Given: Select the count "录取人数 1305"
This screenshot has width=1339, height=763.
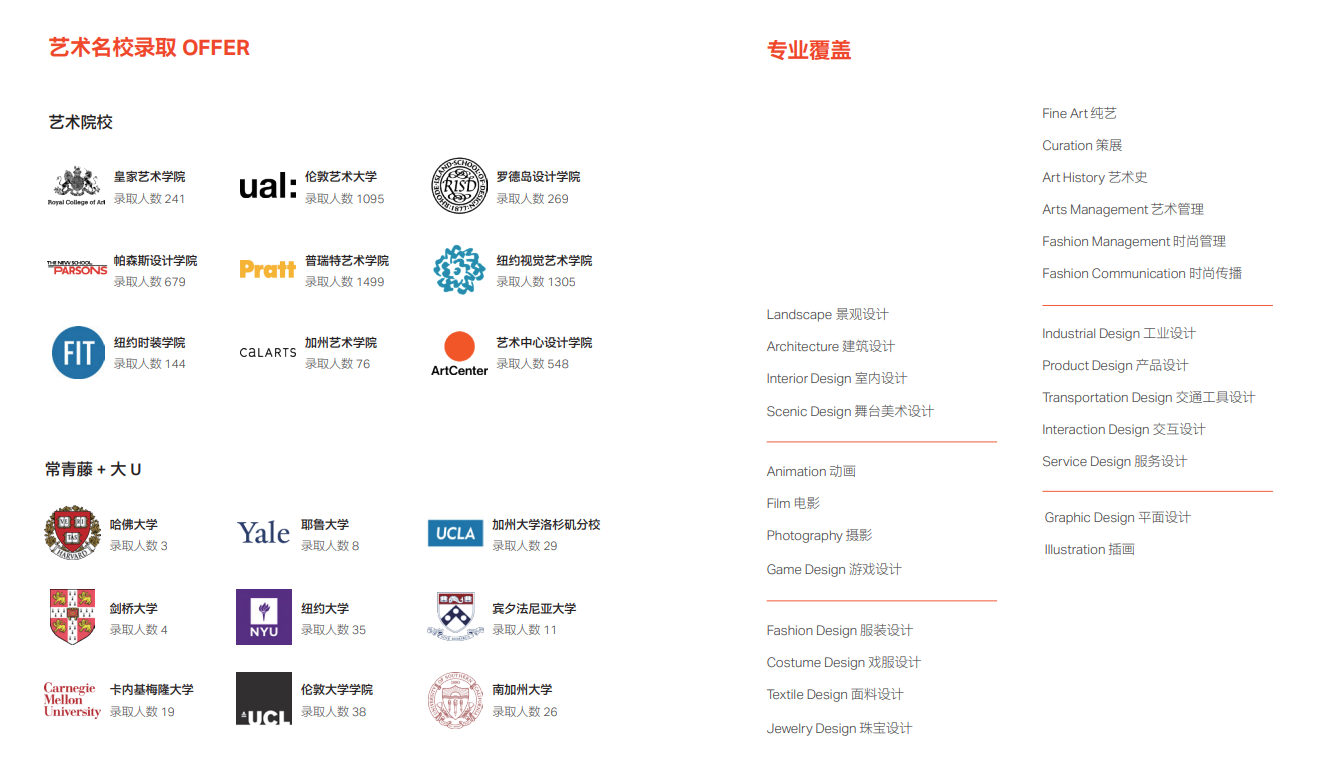Looking at the screenshot, I should click(x=537, y=282).
